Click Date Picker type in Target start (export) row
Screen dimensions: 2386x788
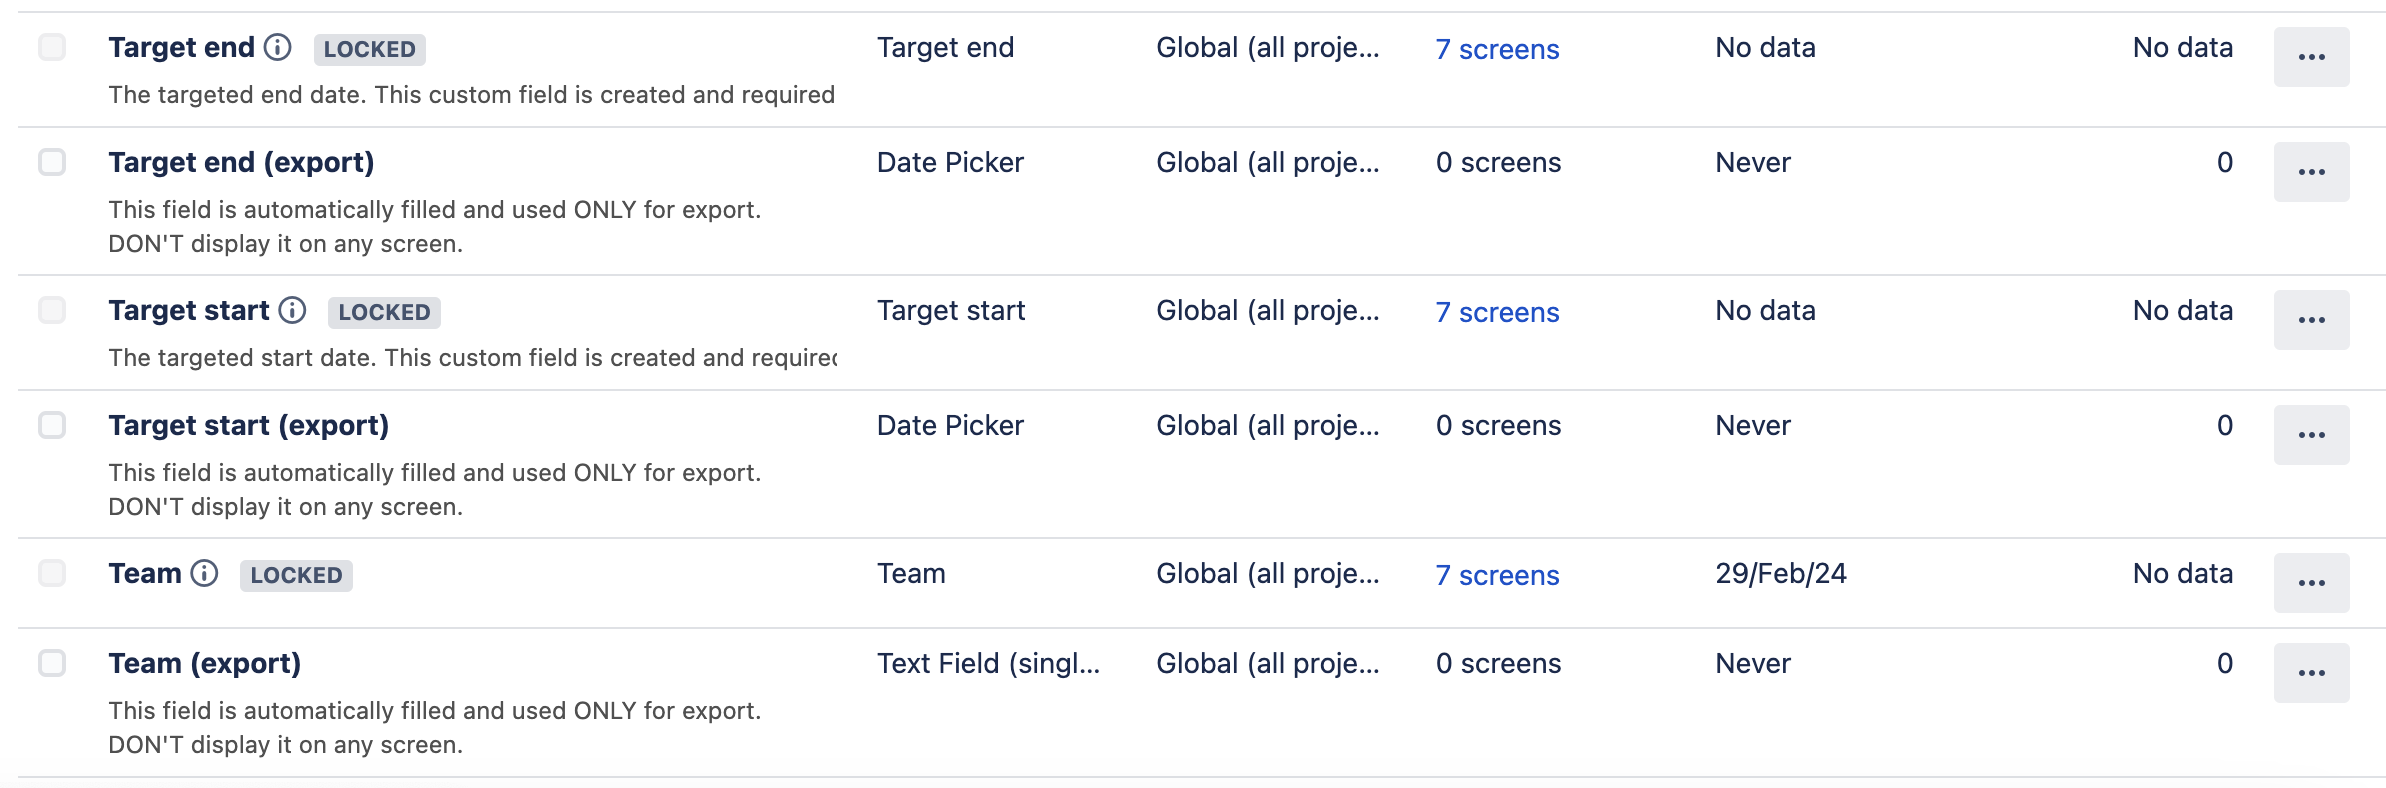click(950, 425)
